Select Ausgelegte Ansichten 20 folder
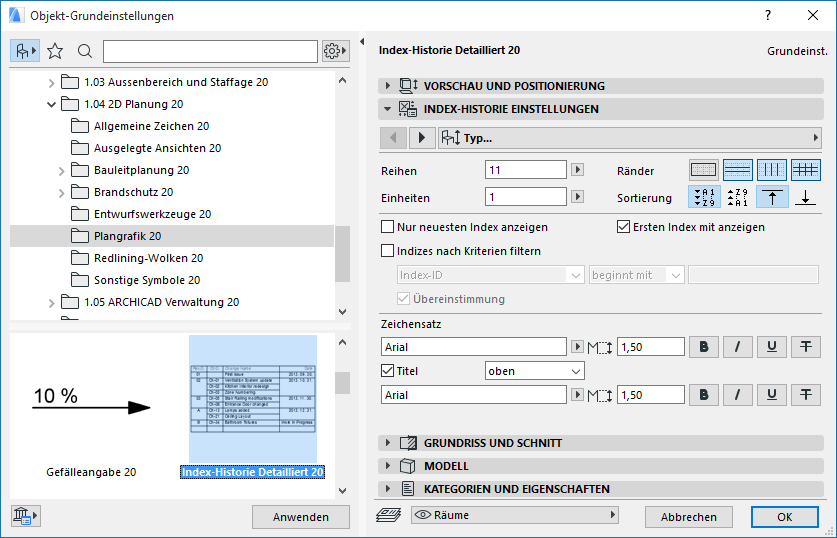837x538 pixels. click(x=157, y=148)
